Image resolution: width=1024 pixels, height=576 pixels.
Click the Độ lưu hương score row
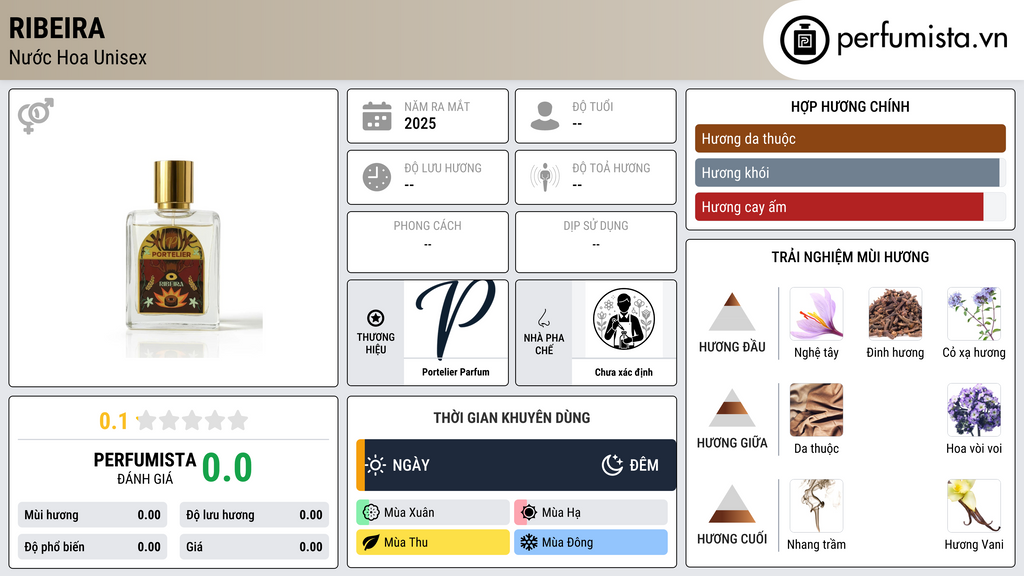(254, 515)
